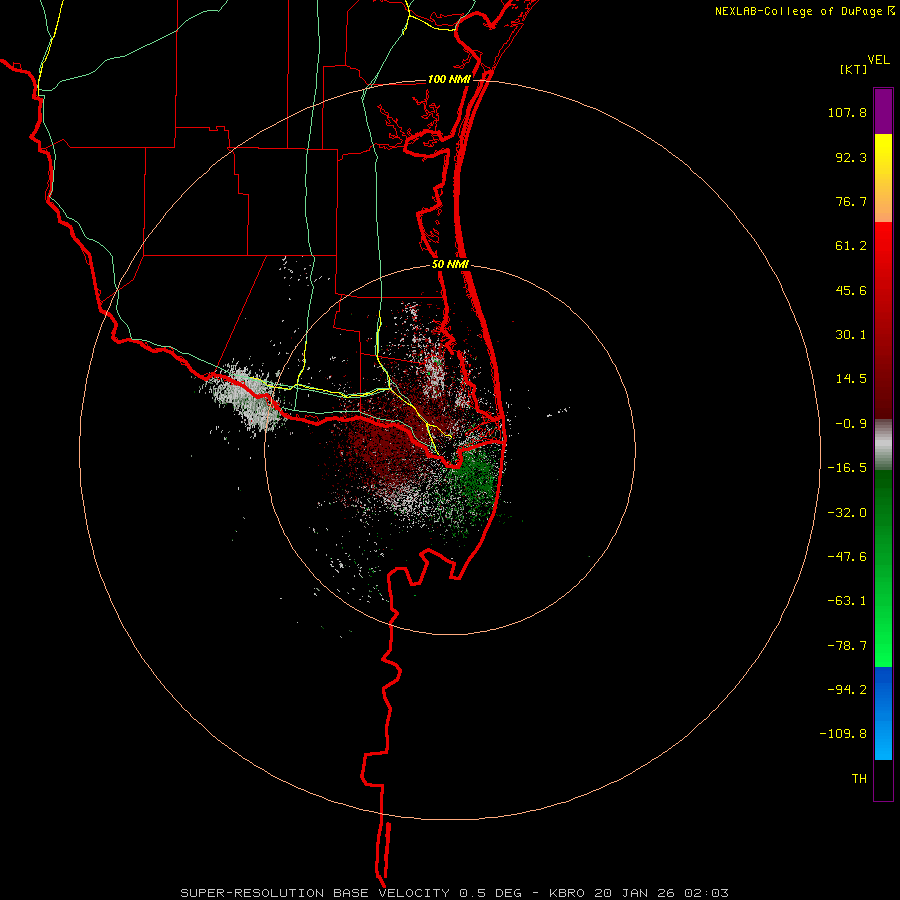Click the KBRO 20 JAN 26 02:03 timestamp

click(x=639, y=893)
